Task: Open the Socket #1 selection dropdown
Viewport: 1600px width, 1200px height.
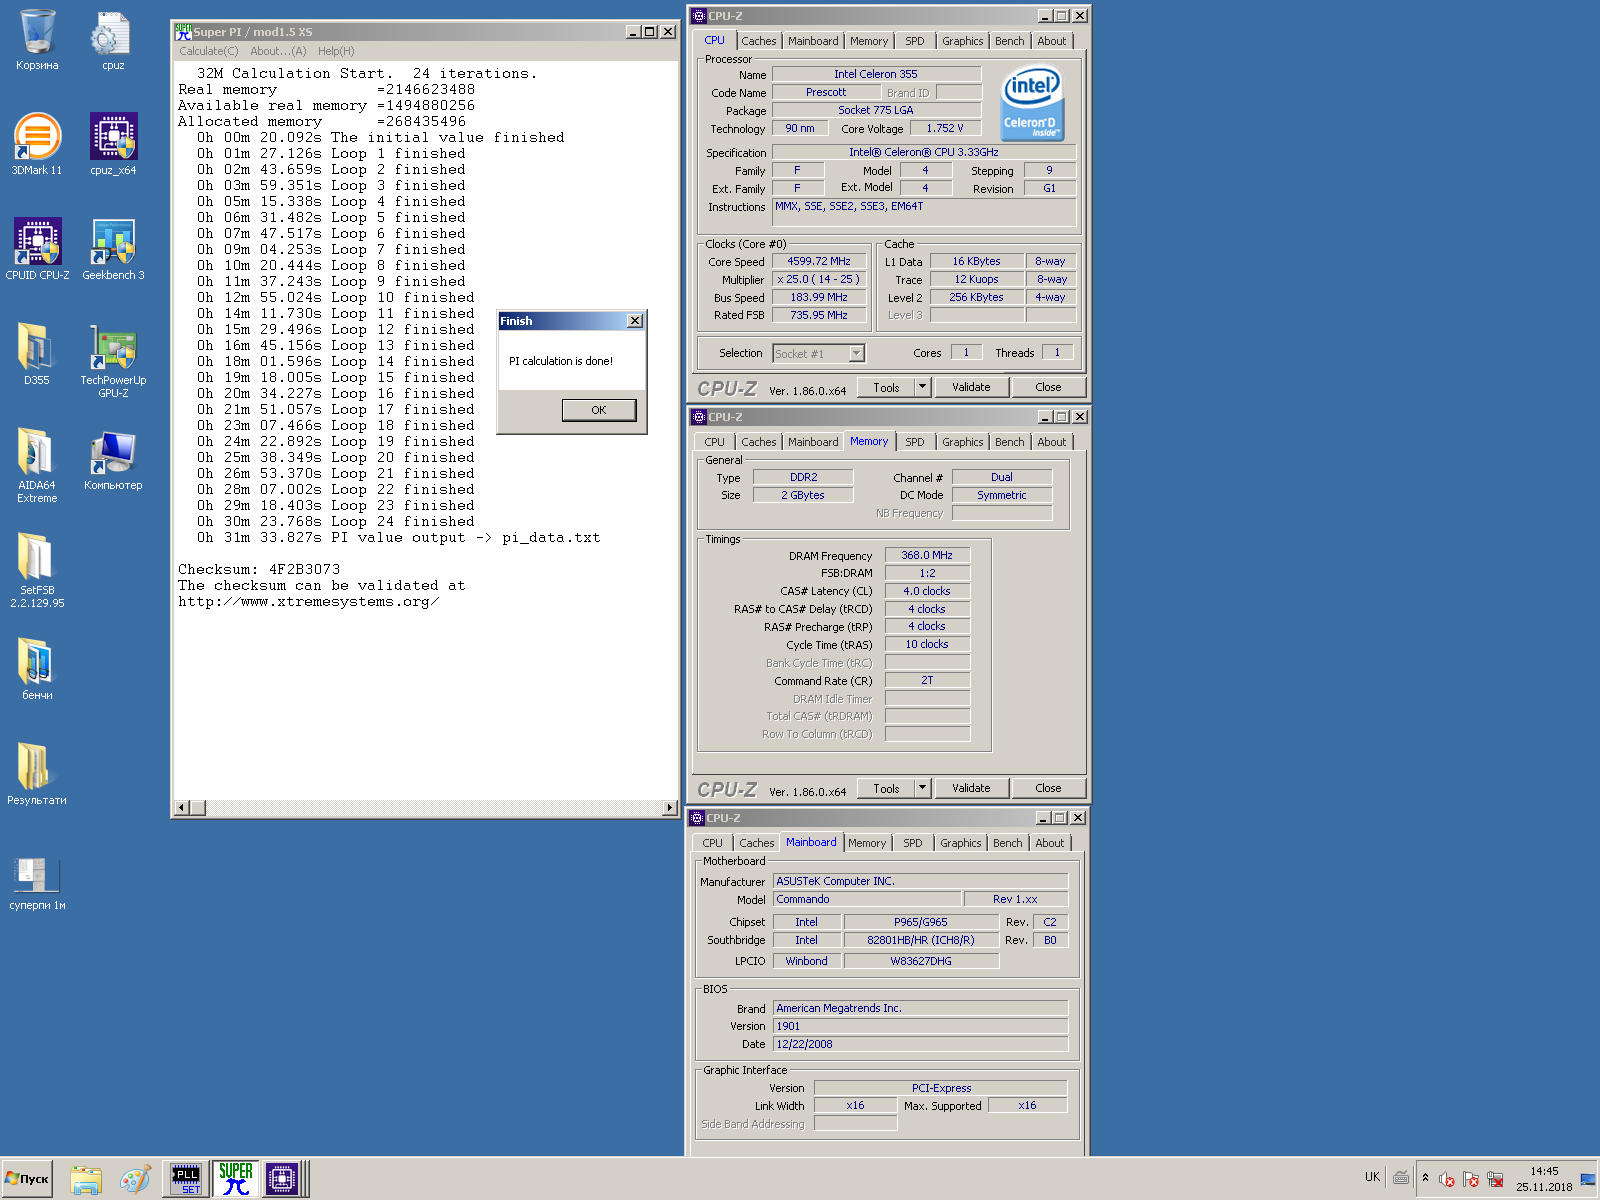Action: click(857, 353)
